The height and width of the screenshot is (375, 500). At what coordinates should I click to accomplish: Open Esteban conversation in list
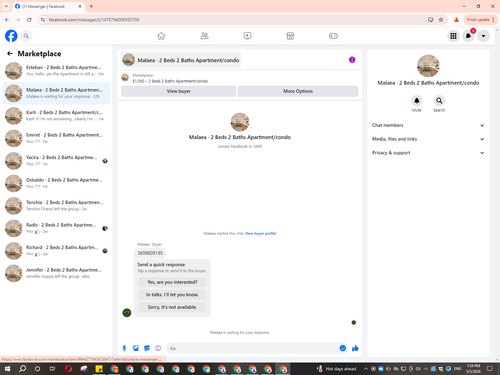coord(56,71)
